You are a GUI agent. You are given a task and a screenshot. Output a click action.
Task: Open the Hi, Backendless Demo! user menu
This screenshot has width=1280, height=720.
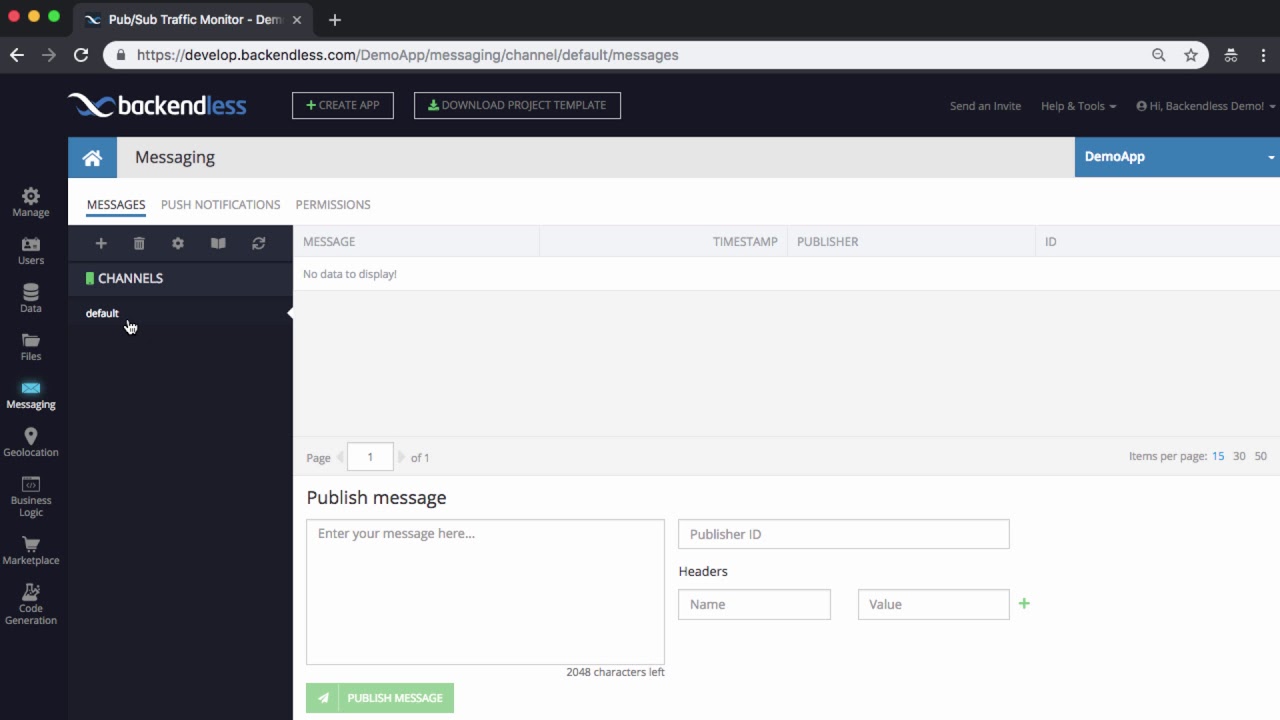(1206, 106)
